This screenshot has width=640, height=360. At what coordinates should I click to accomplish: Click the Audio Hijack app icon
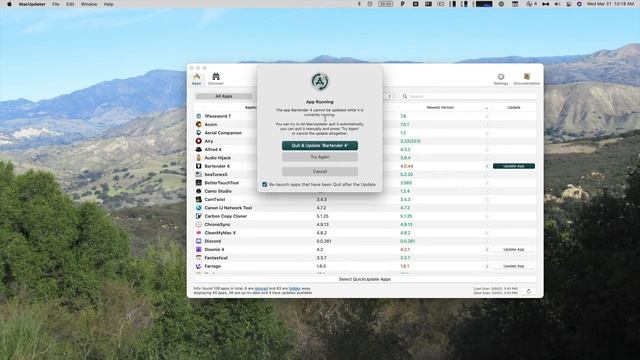pyautogui.click(x=199, y=158)
